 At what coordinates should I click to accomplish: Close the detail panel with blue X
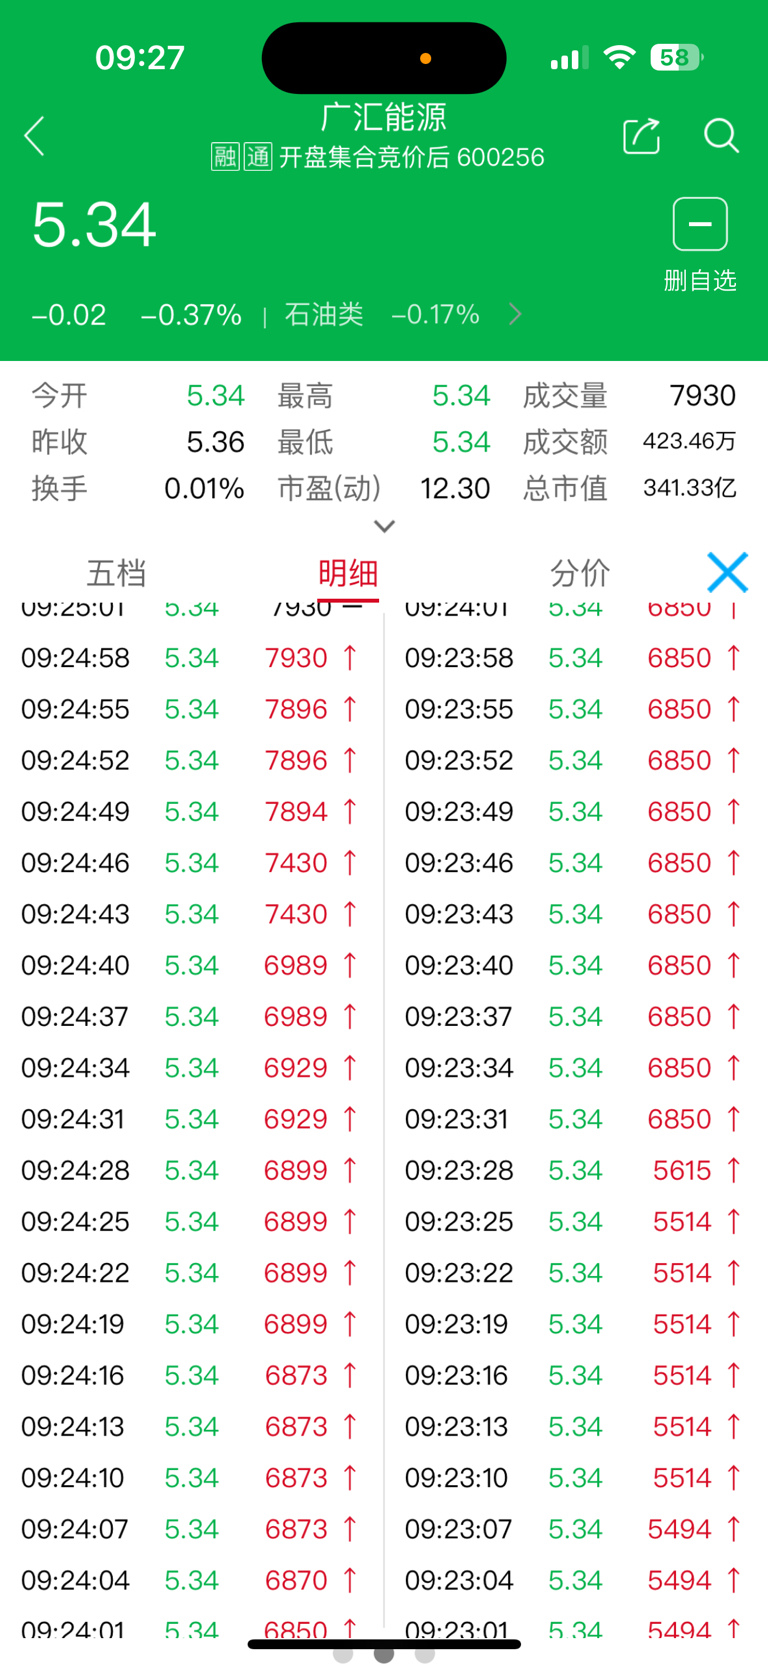(727, 573)
